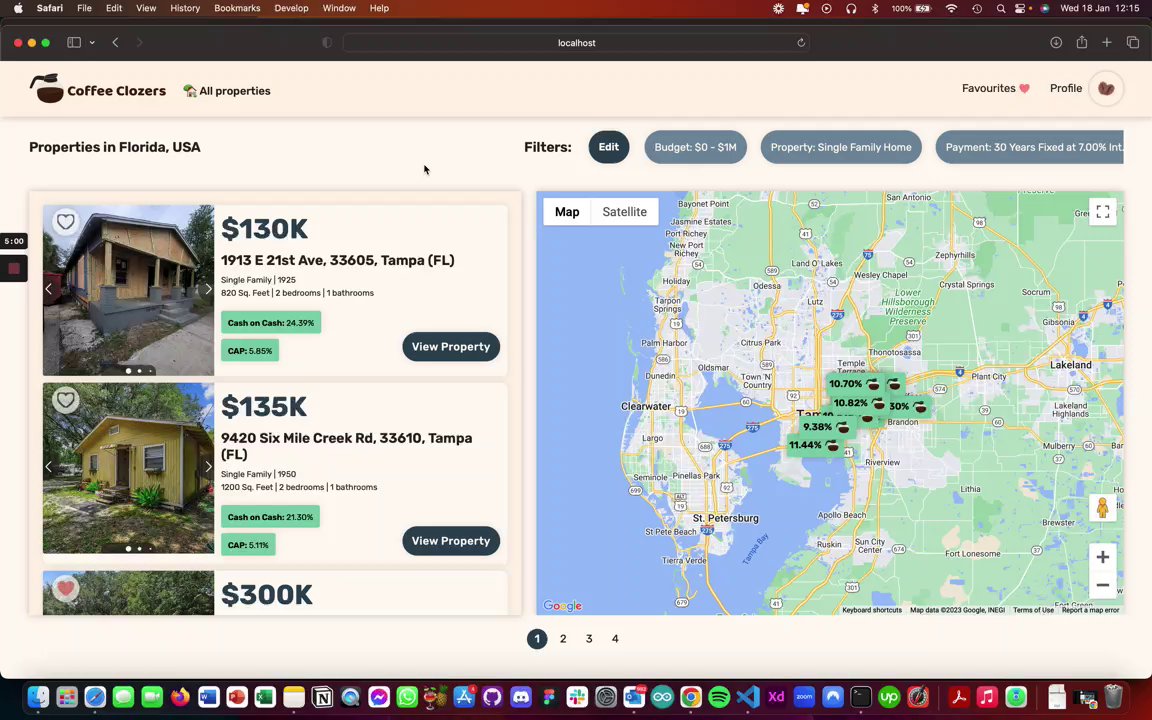Open the All properties link
This screenshot has height=720, width=1152.
click(x=227, y=91)
